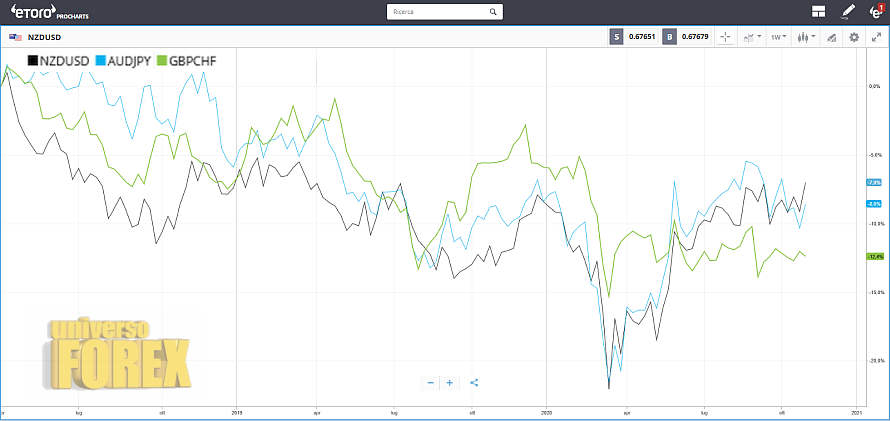This screenshot has width=890, height=421.
Task: Open chart settings gear
Action: tap(854, 37)
